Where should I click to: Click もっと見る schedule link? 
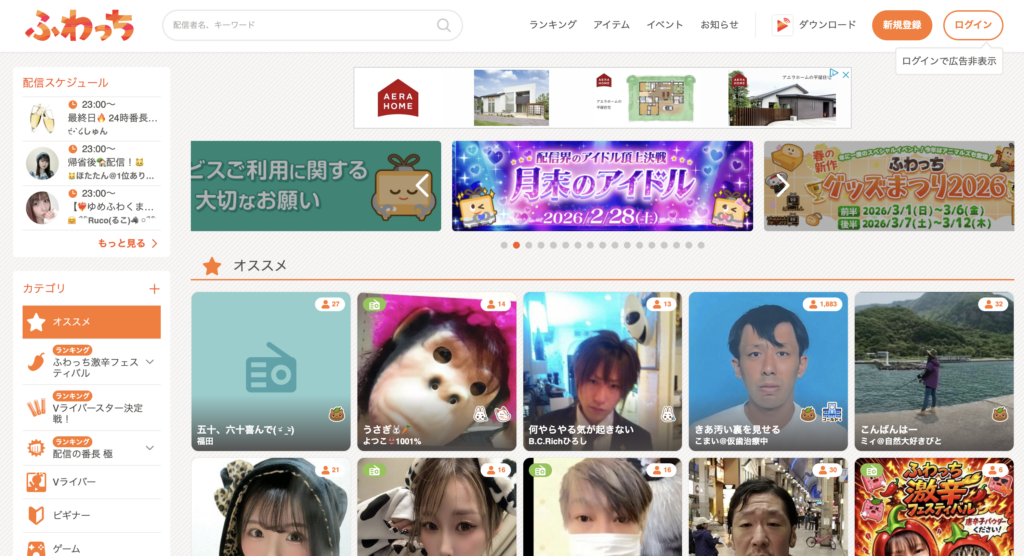127,243
